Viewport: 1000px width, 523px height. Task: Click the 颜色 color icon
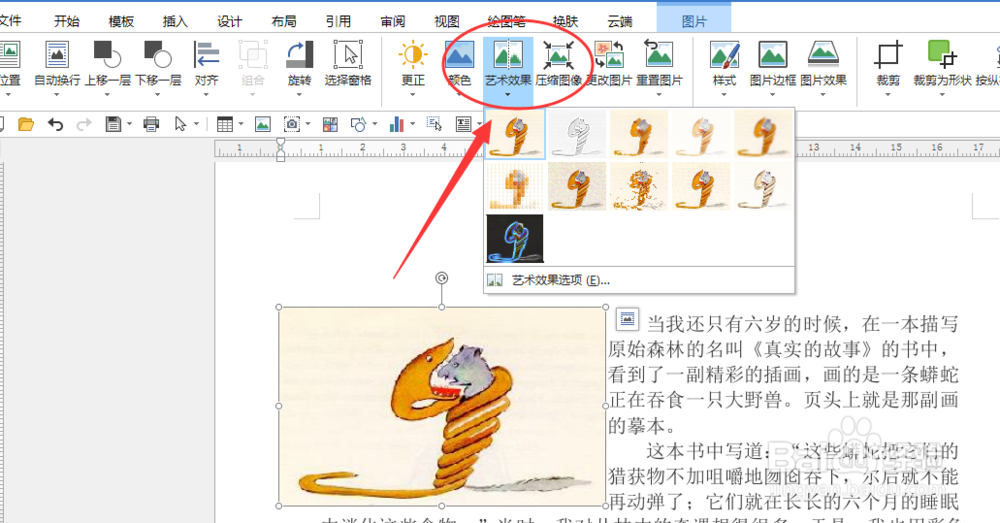[459, 55]
